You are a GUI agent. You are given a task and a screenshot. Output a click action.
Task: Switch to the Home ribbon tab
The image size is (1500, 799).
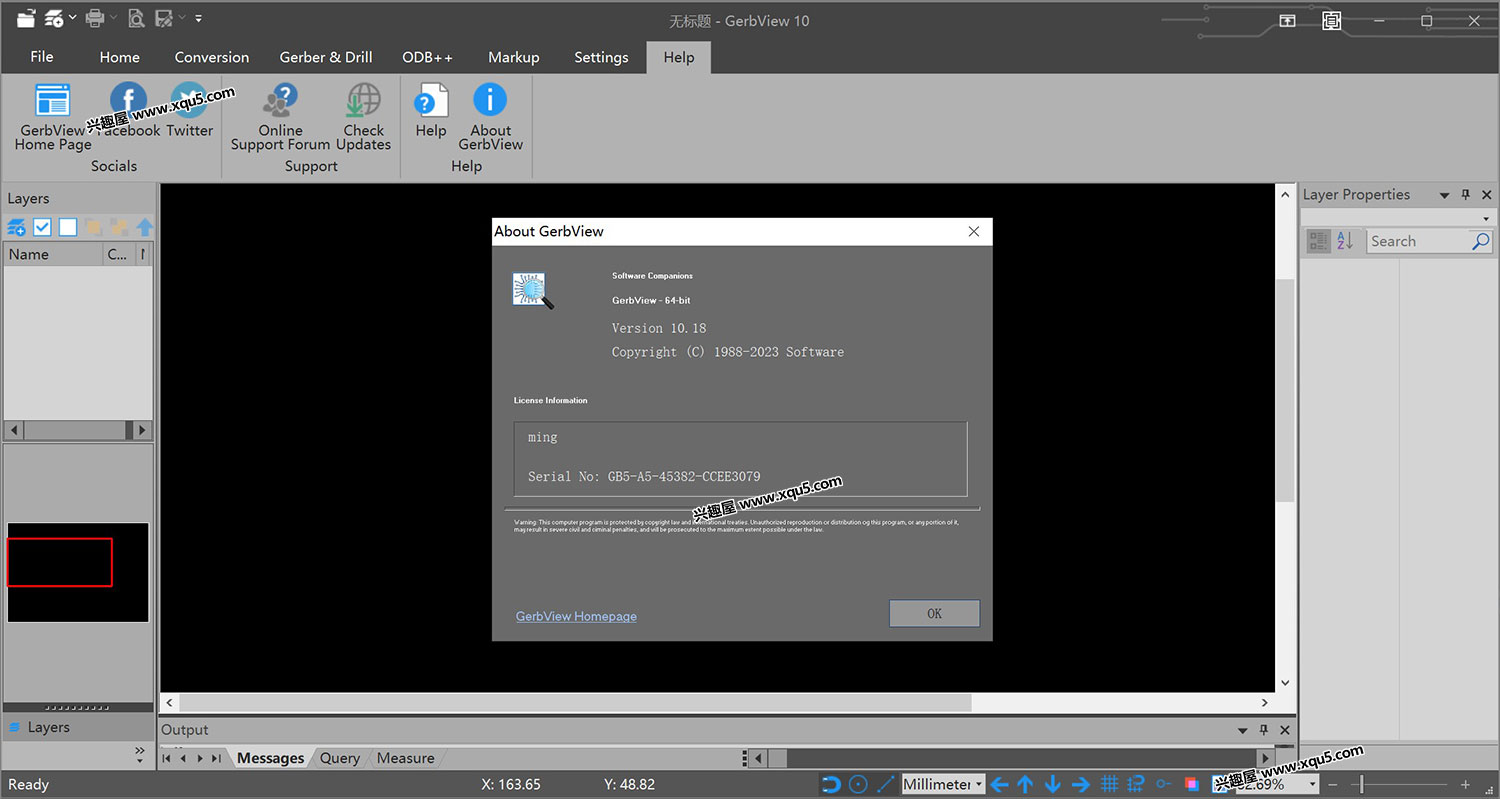point(120,57)
